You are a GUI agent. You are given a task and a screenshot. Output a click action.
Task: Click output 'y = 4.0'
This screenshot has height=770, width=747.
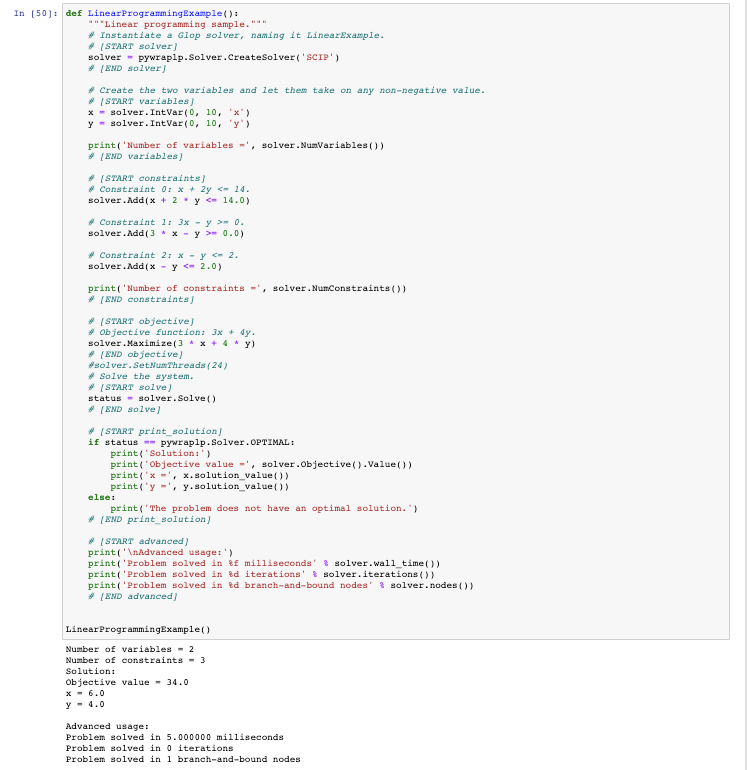click(x=85, y=704)
